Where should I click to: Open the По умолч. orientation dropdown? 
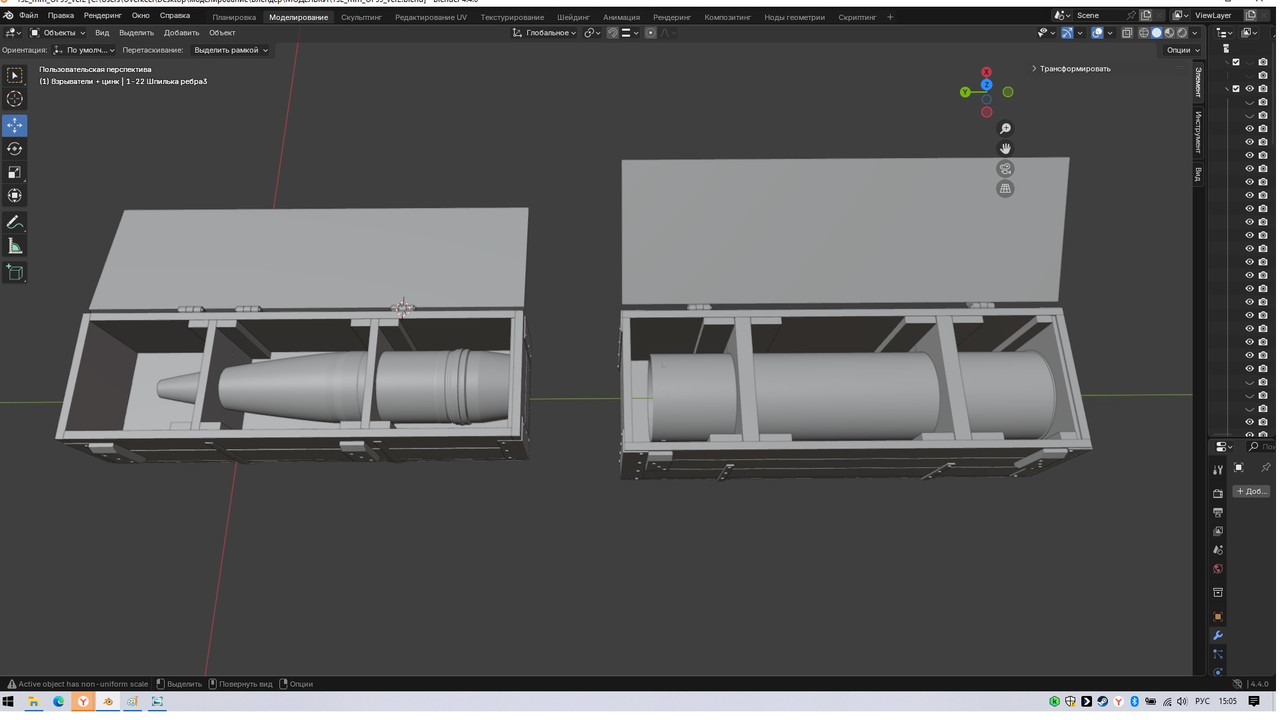click(84, 50)
